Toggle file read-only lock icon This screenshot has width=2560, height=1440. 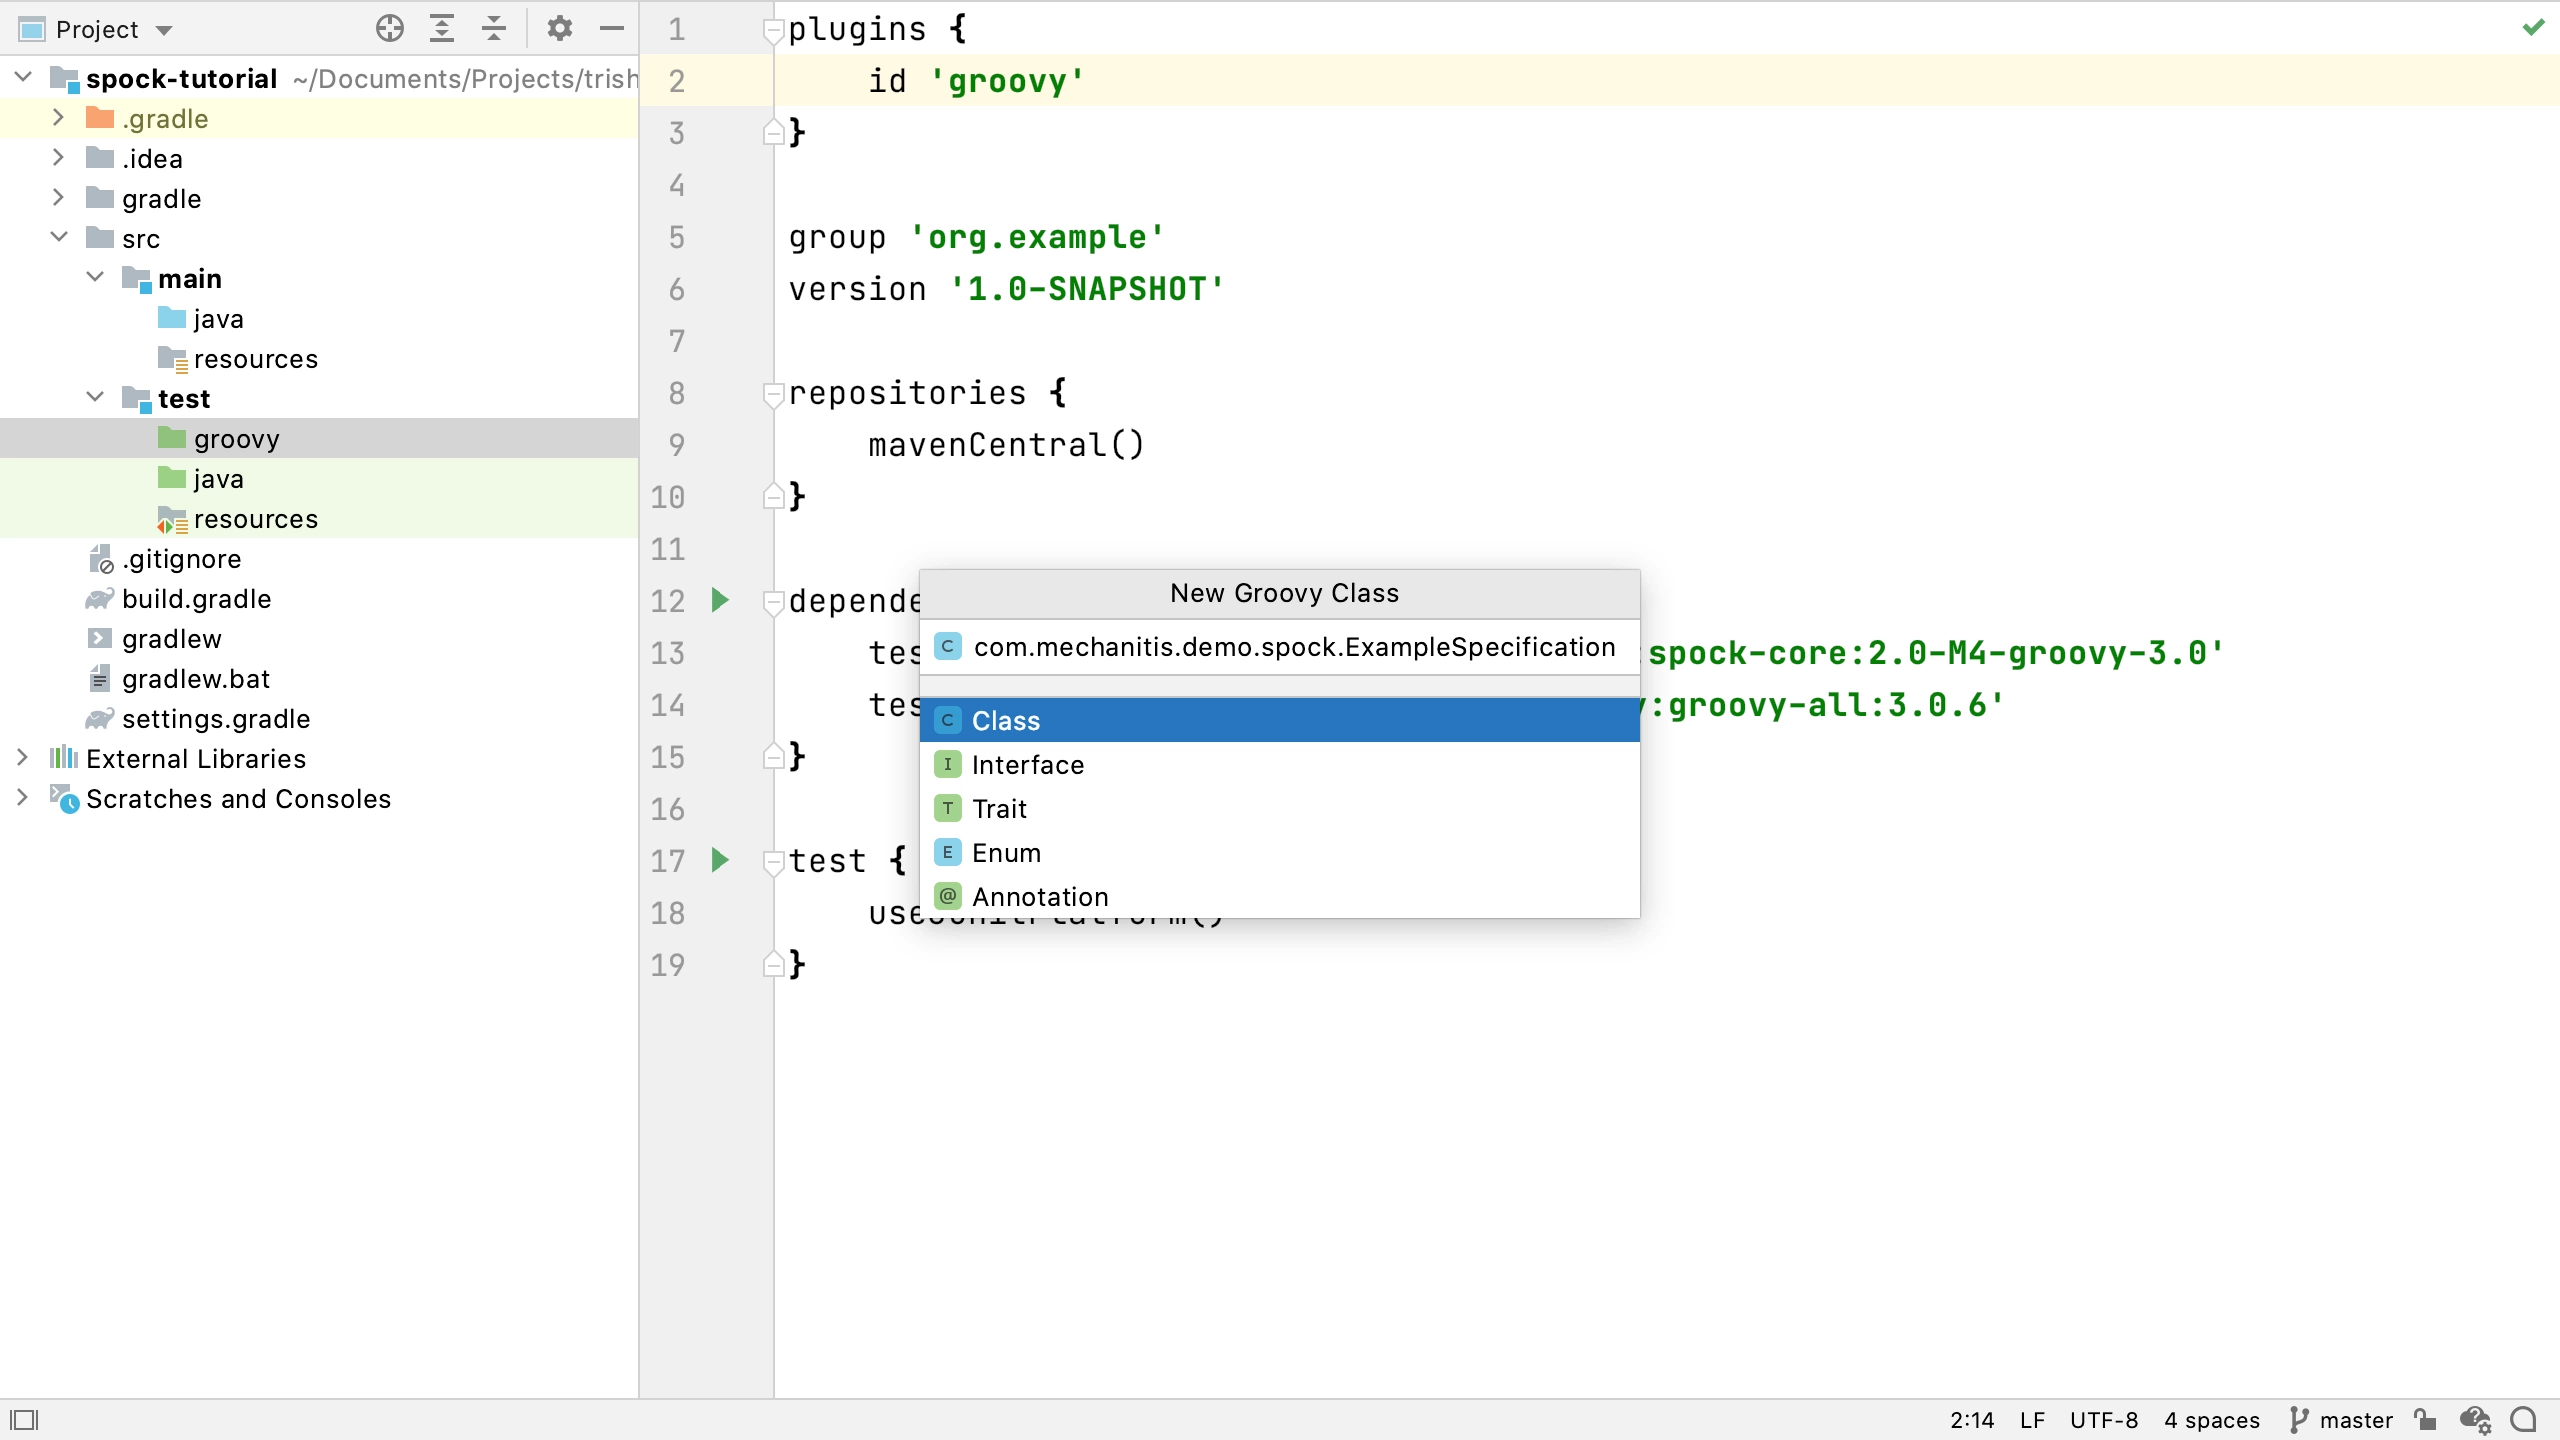pos(2425,1420)
